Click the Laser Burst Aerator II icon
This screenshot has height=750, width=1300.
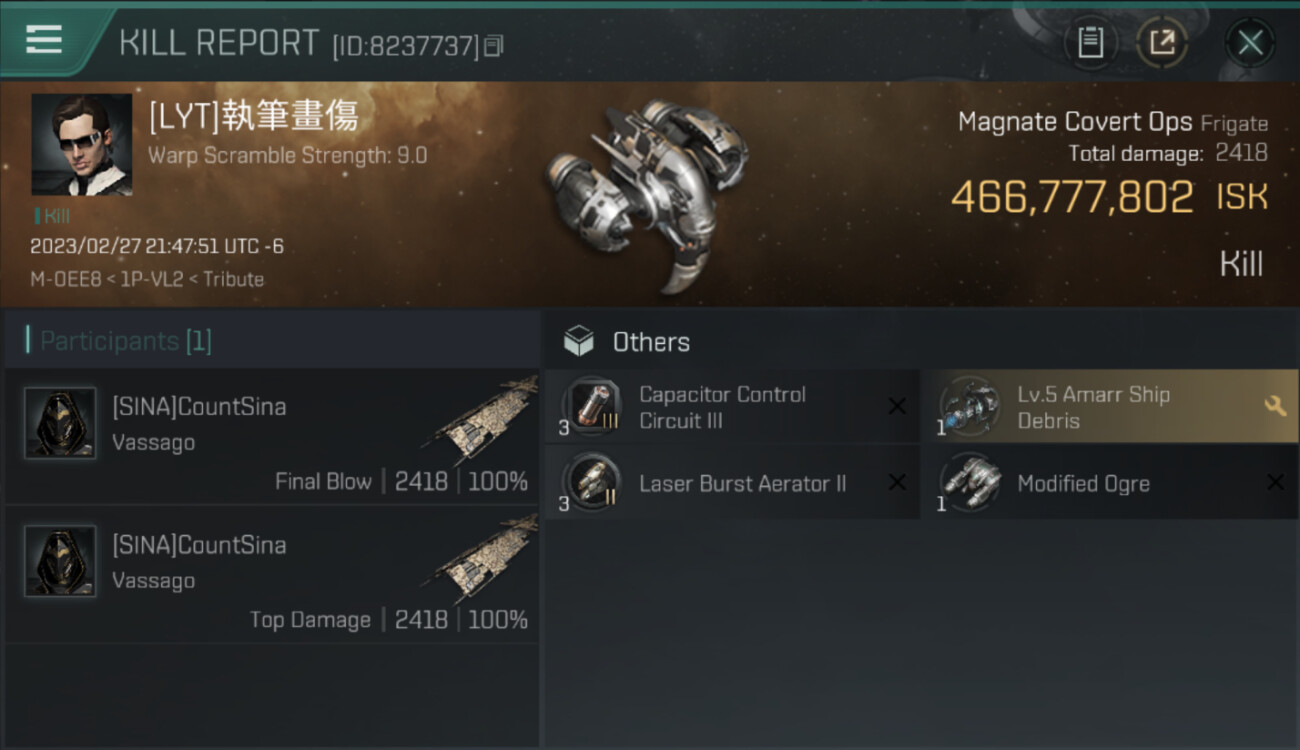[591, 482]
